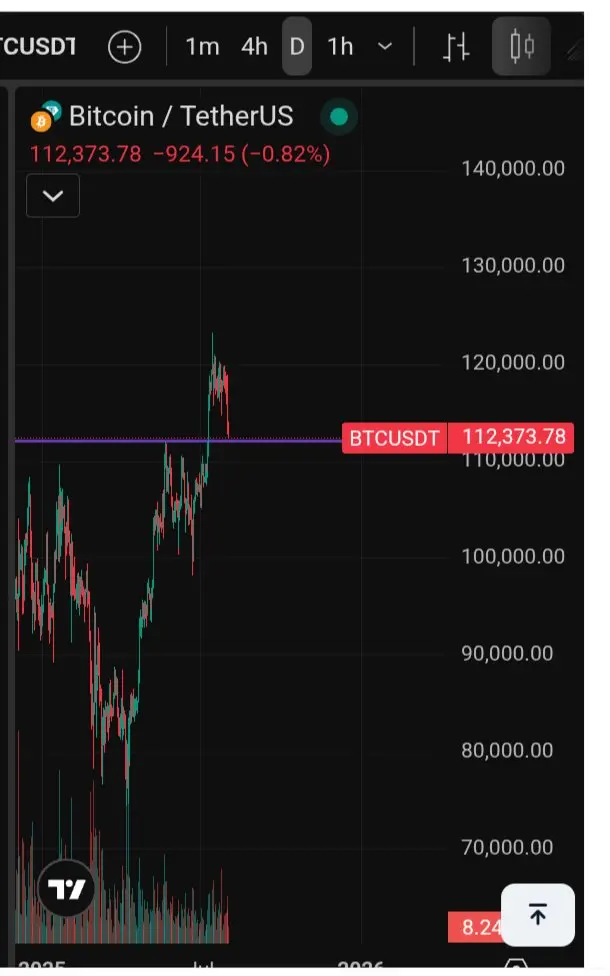
Task: Select the bars chart style icon
Action: tap(456, 47)
